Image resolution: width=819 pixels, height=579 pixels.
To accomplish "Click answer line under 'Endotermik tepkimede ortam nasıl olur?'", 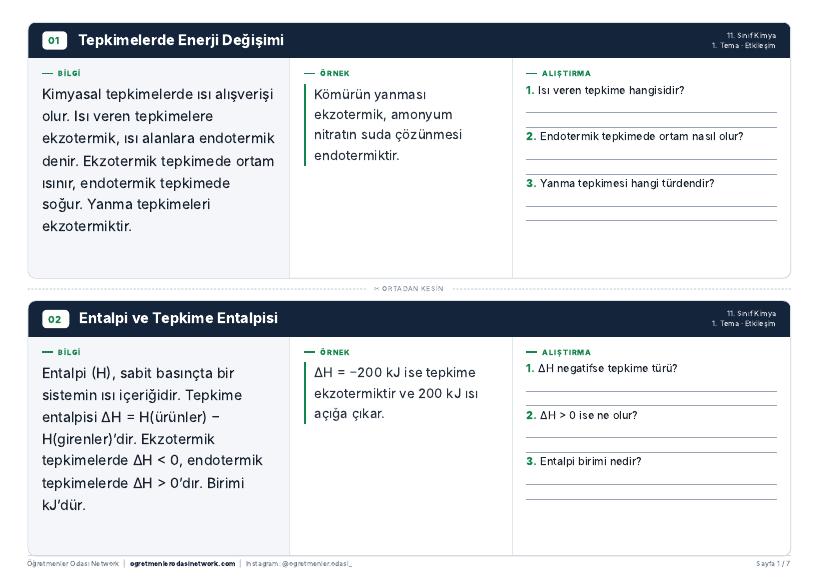I will pyautogui.click(x=651, y=159).
